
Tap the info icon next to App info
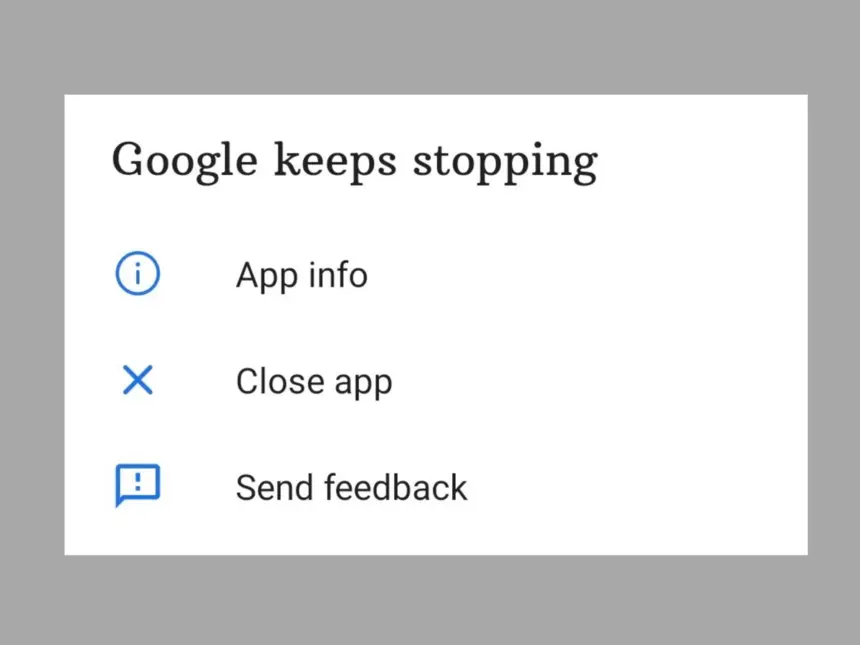(x=137, y=273)
